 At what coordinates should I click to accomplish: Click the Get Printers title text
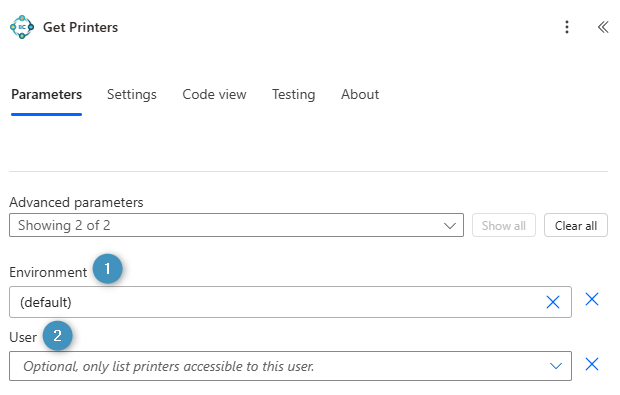click(x=80, y=27)
